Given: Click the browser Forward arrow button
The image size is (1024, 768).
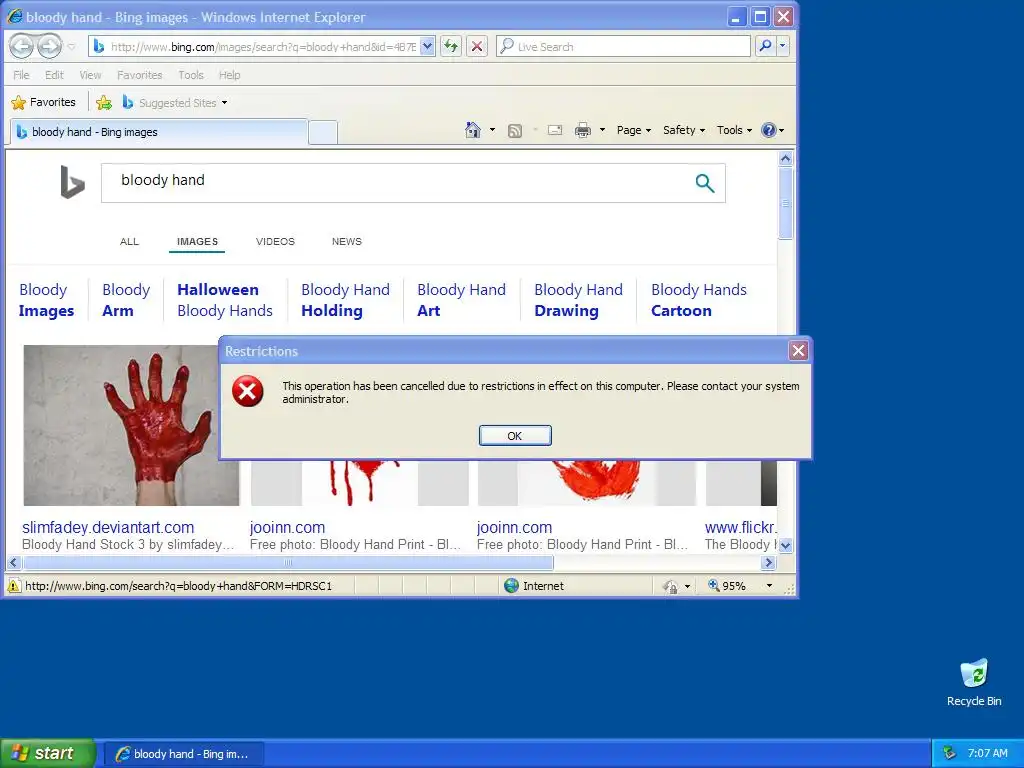Looking at the screenshot, I should (50, 46).
